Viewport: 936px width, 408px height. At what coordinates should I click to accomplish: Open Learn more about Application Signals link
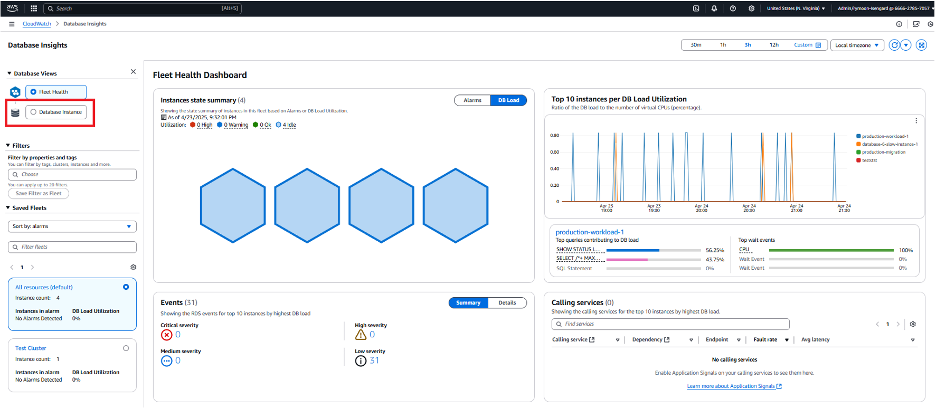pyautogui.click(x=734, y=386)
